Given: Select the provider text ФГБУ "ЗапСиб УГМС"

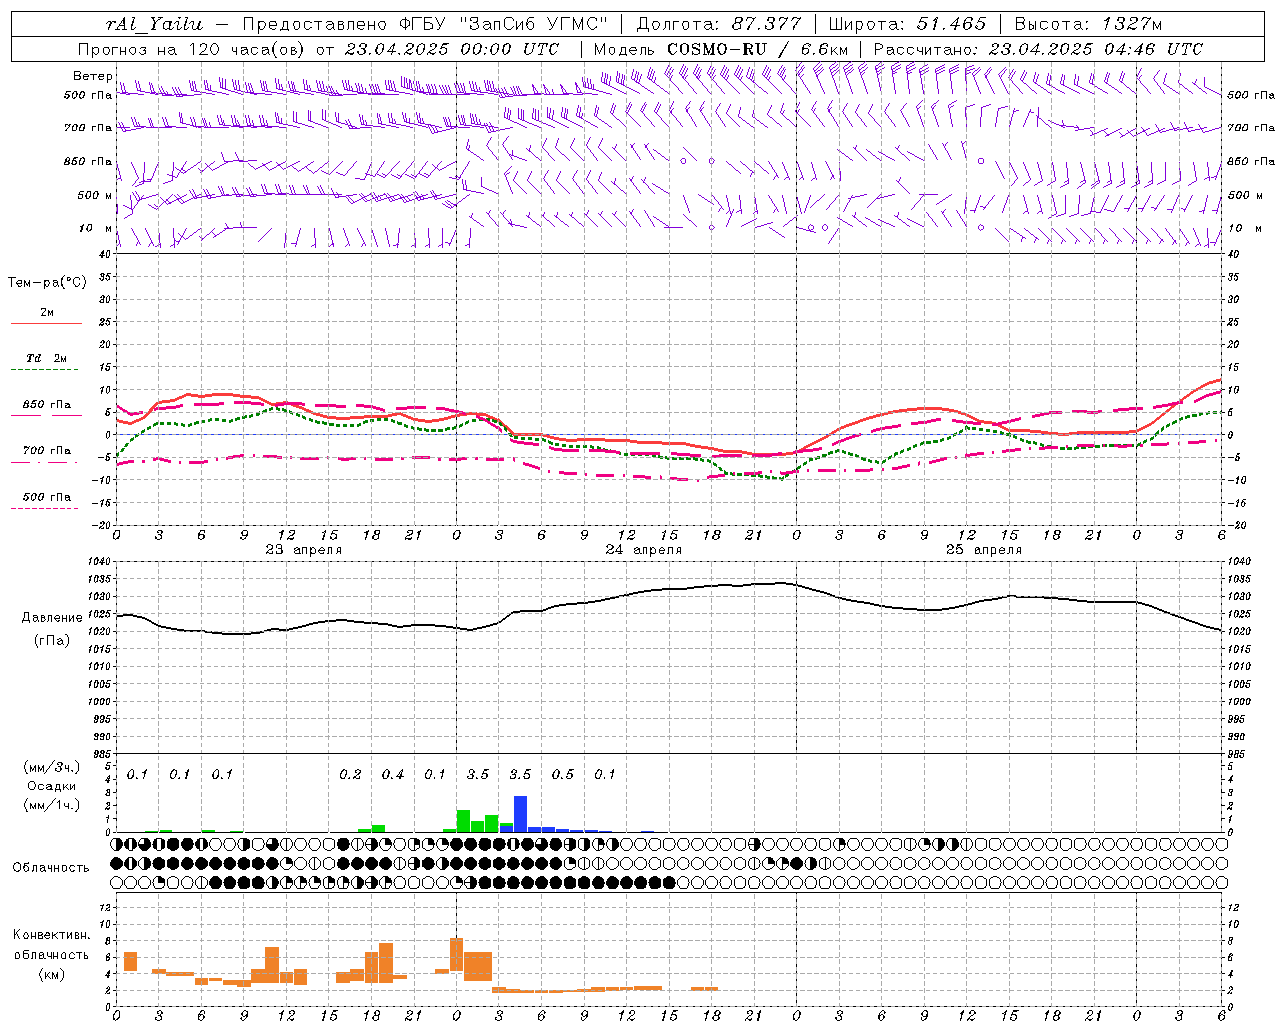Looking at the screenshot, I should (x=505, y=24).
